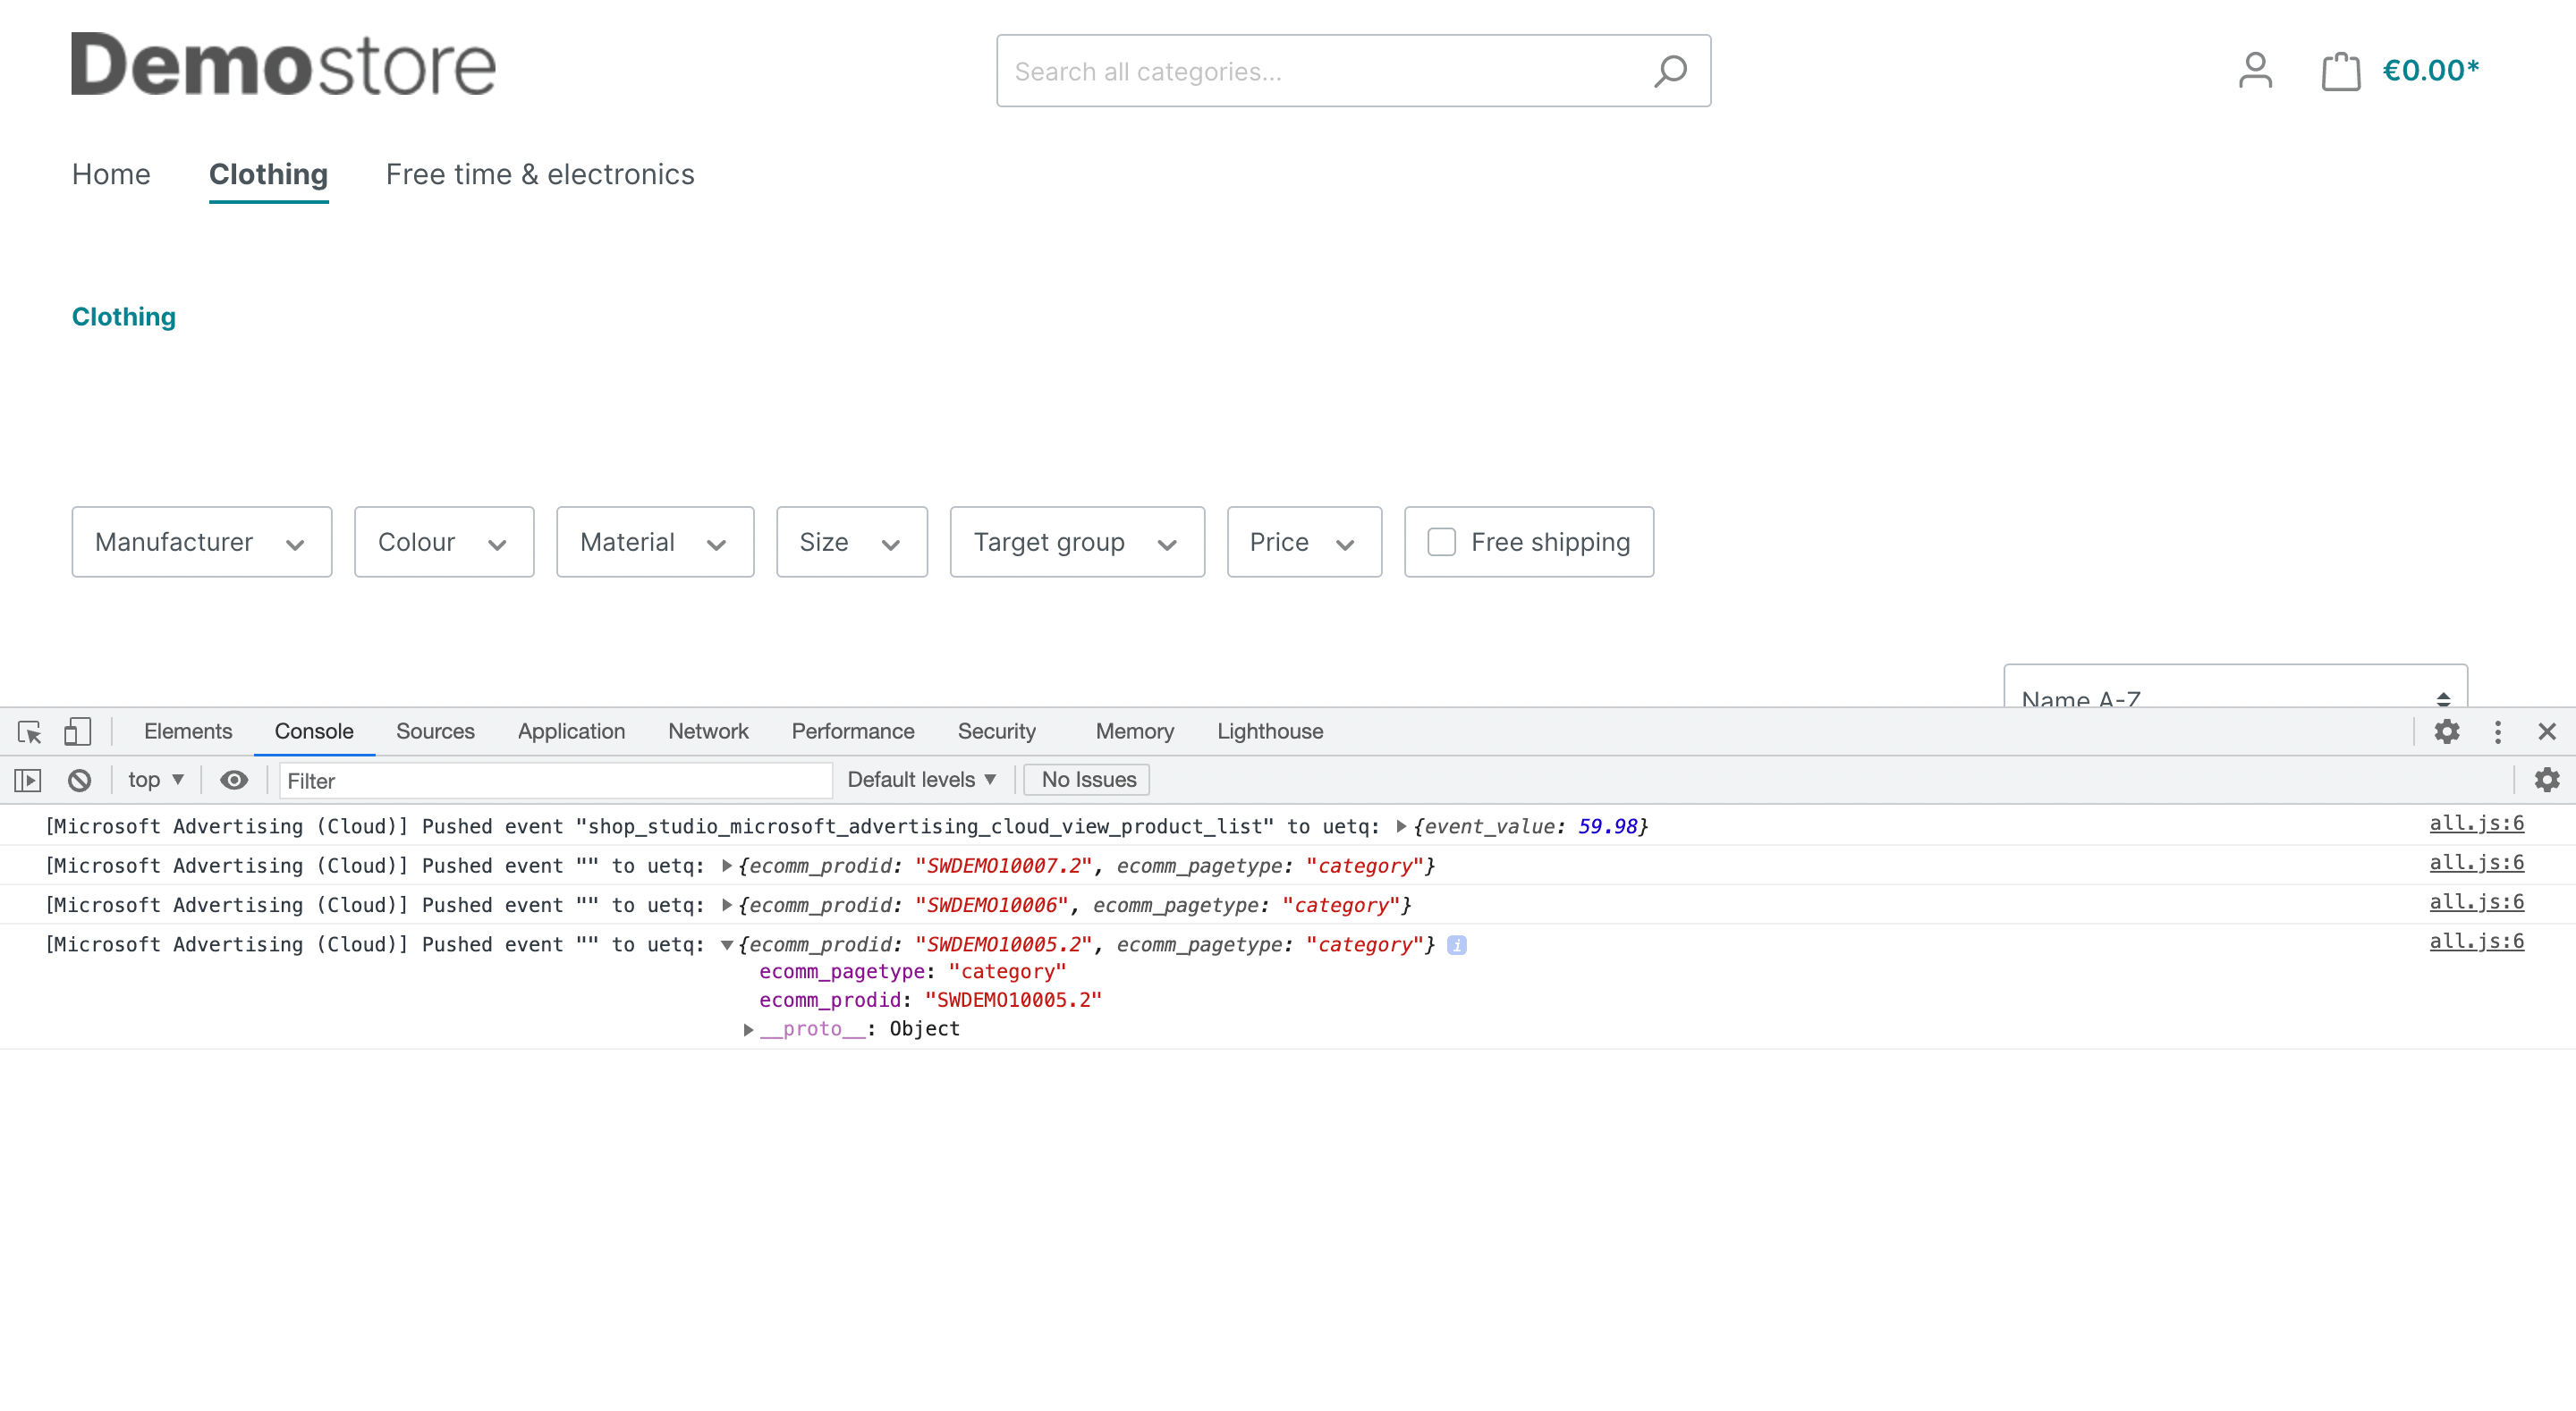Expand the __proto__ Object entry
Viewport: 2576px width, 1411px height.
[x=748, y=1029]
